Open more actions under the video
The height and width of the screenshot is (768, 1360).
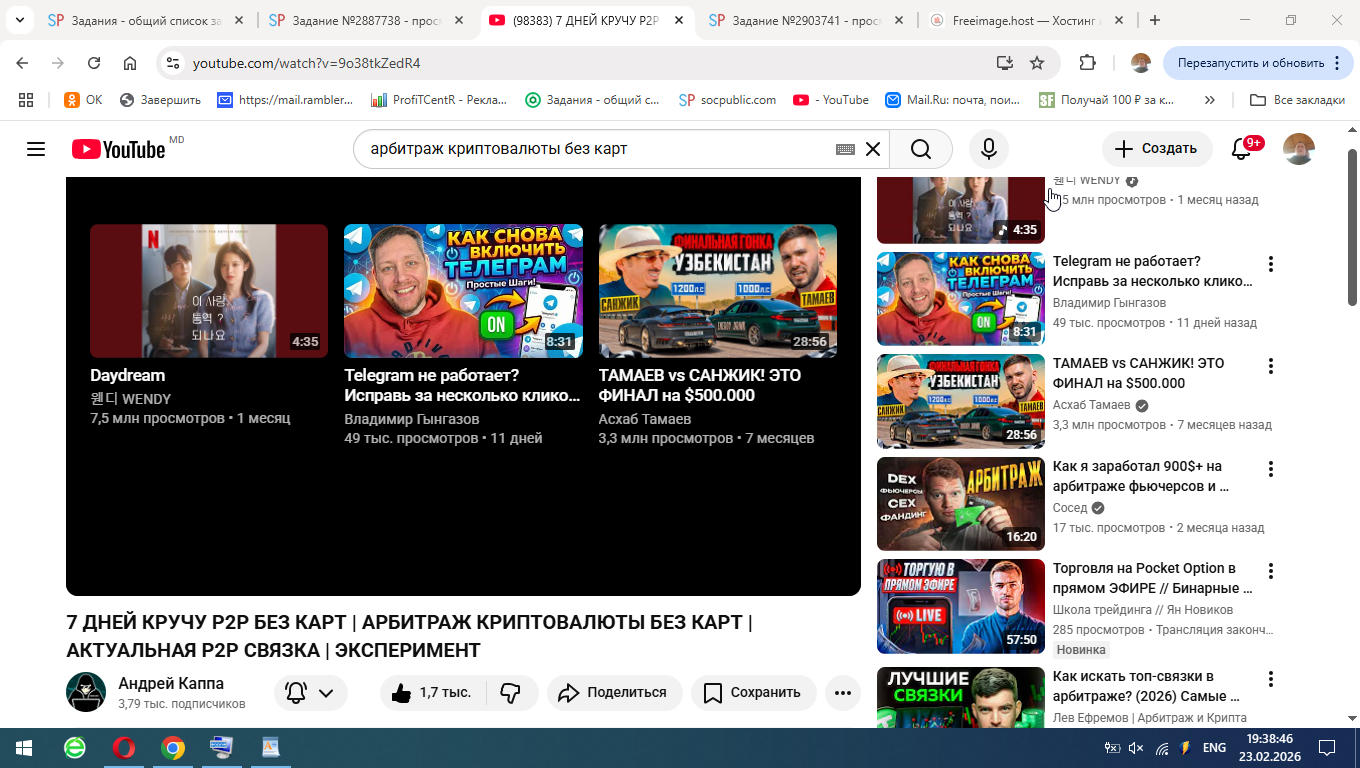click(843, 692)
